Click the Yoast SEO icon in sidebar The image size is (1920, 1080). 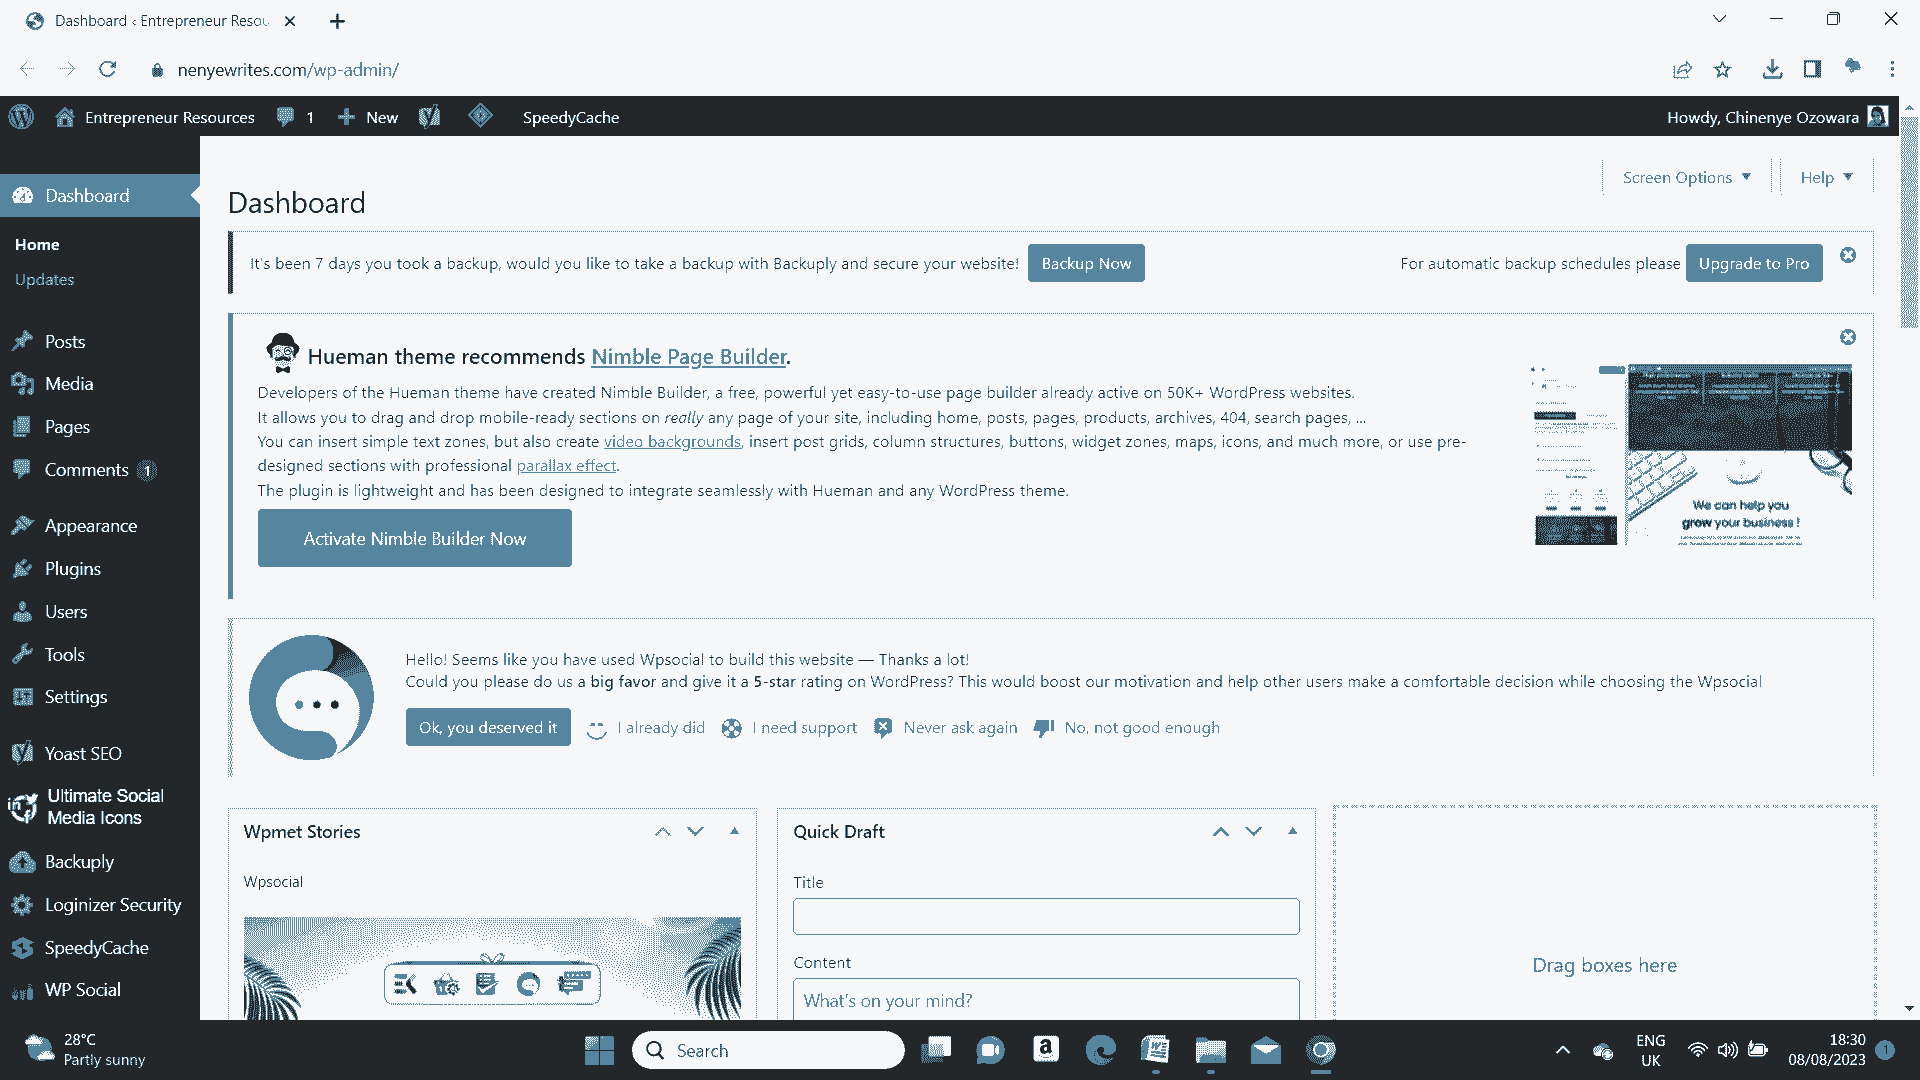tap(22, 753)
